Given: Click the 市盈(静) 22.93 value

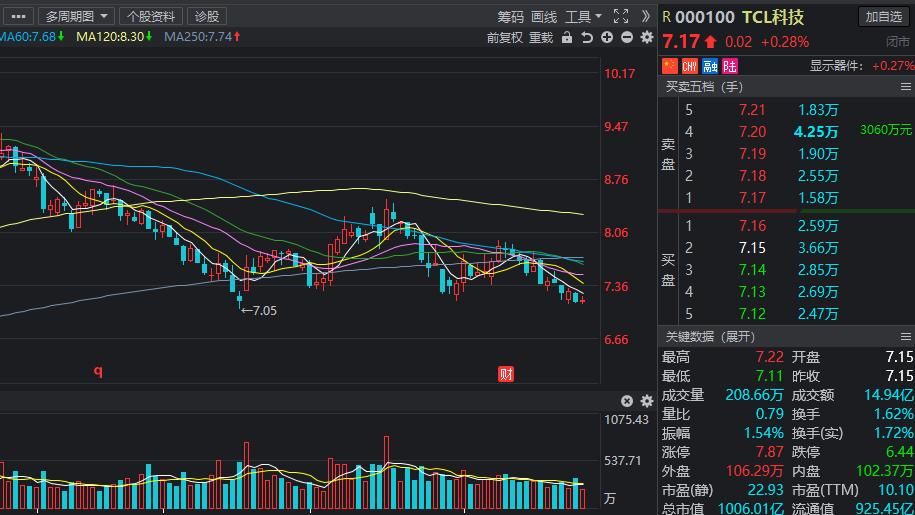Looking at the screenshot, I should click(x=766, y=490).
